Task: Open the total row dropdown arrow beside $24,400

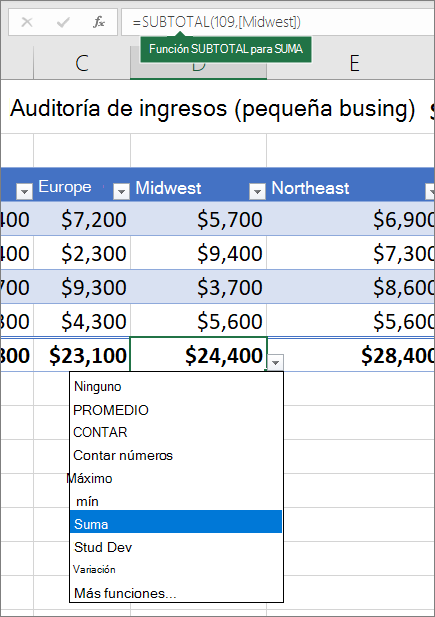Action: tap(276, 362)
